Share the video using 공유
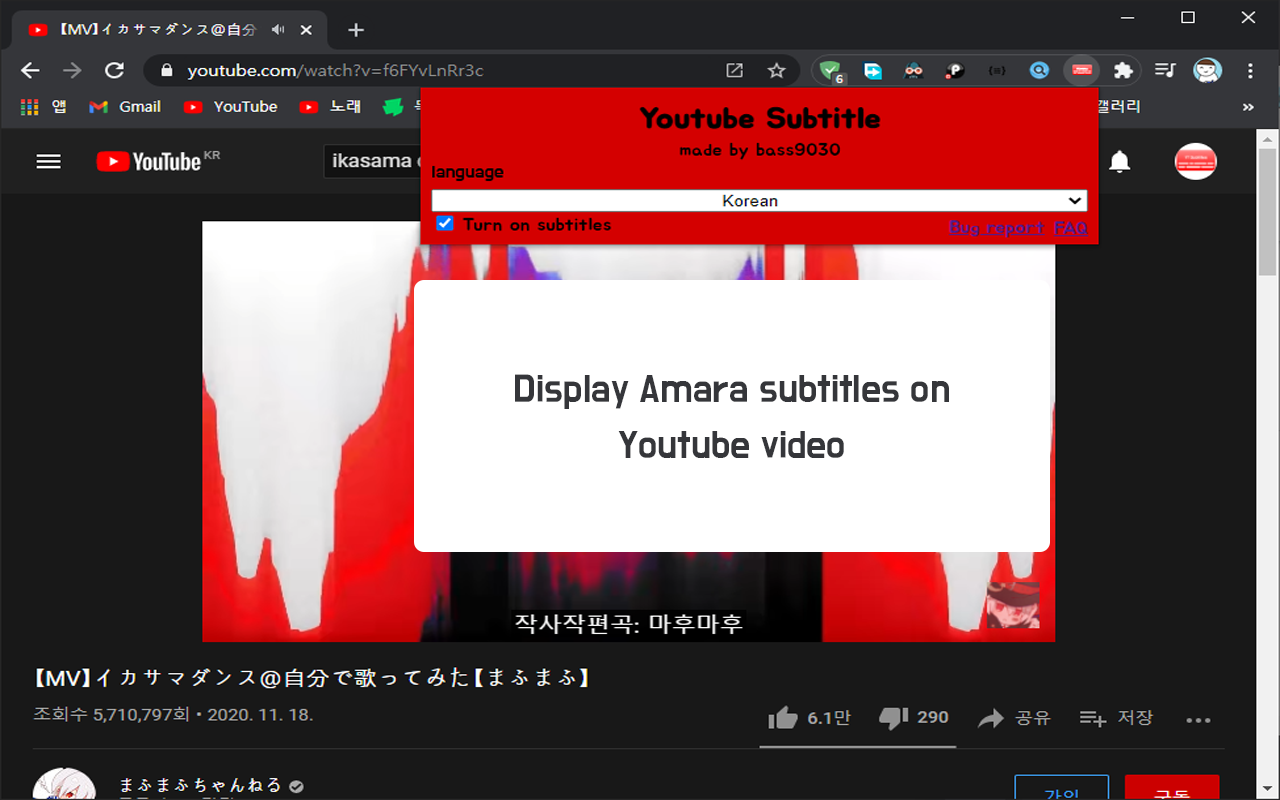The image size is (1280, 800). pos(1014,717)
